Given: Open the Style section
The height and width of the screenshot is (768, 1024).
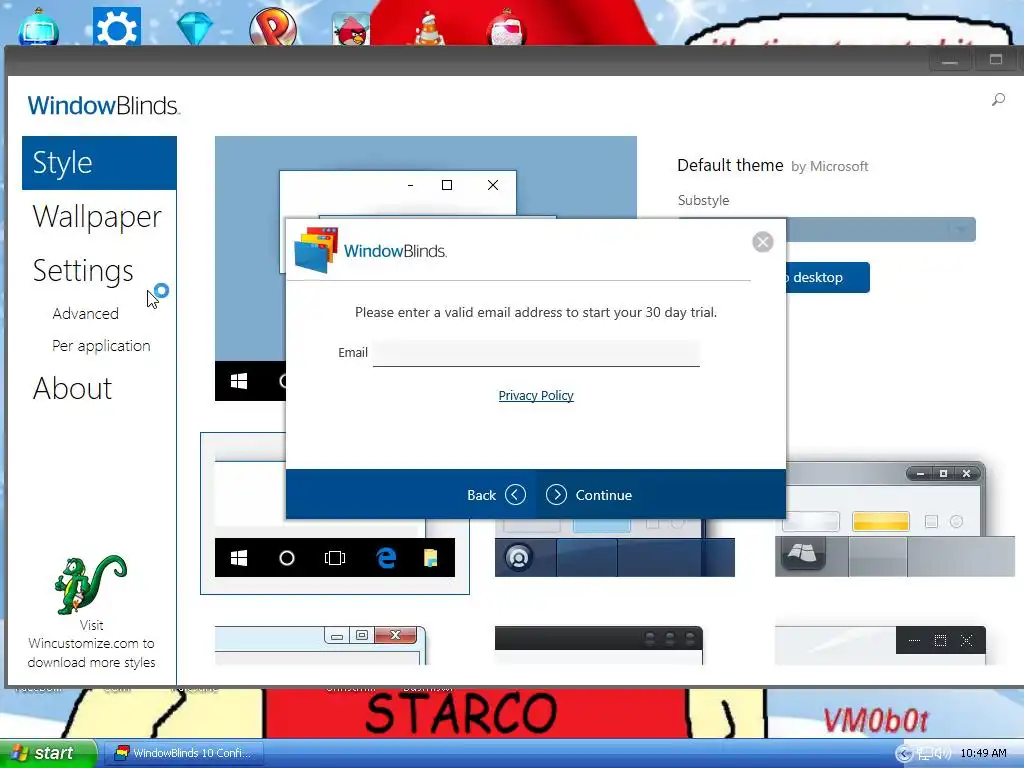Looking at the screenshot, I should (99, 163).
